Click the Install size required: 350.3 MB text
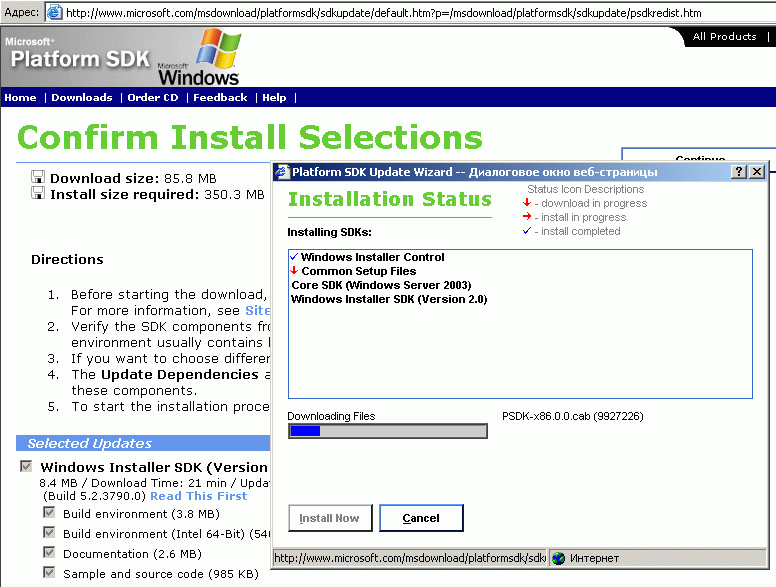 click(x=157, y=195)
